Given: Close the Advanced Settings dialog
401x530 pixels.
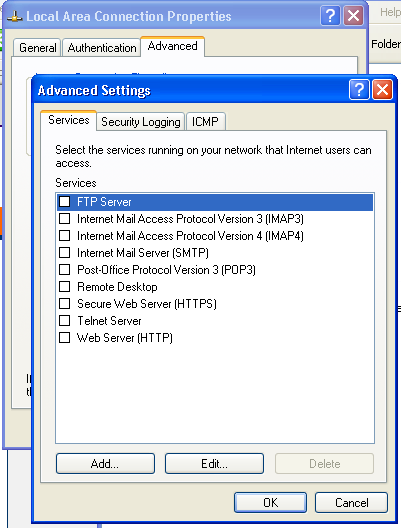Looking at the screenshot, I should click(x=382, y=90).
